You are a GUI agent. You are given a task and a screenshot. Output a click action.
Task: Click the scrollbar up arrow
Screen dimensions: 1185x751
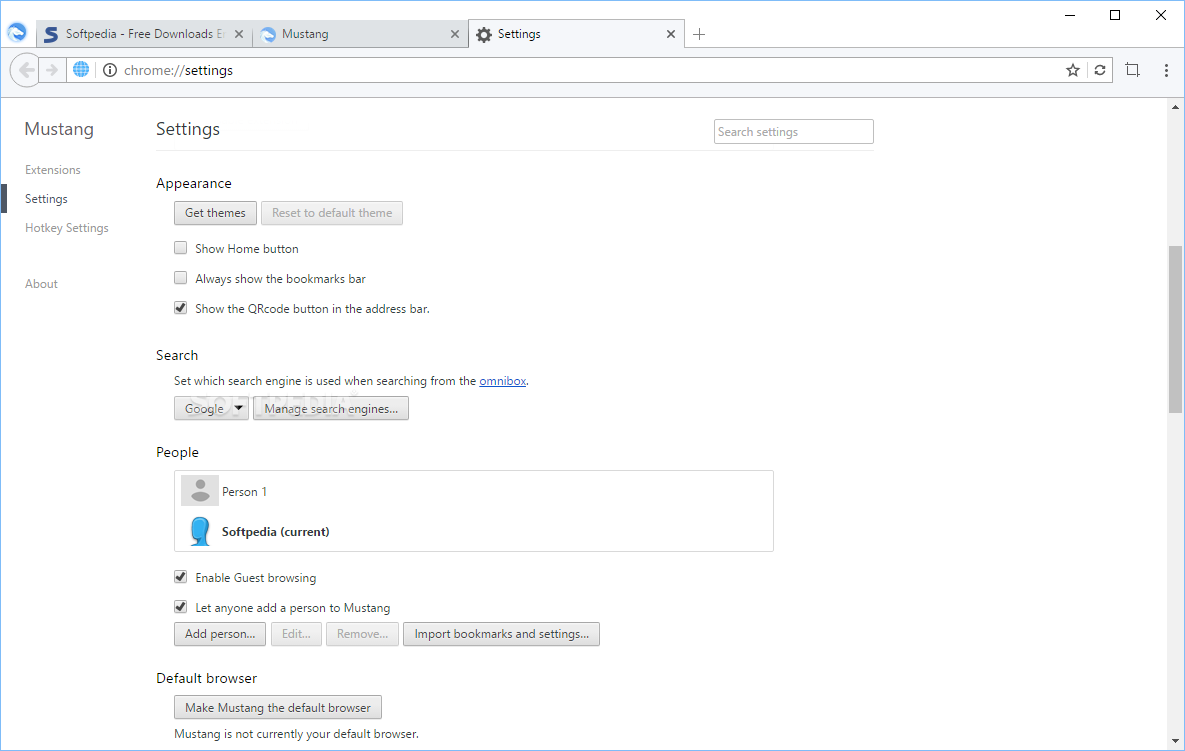(x=1175, y=107)
